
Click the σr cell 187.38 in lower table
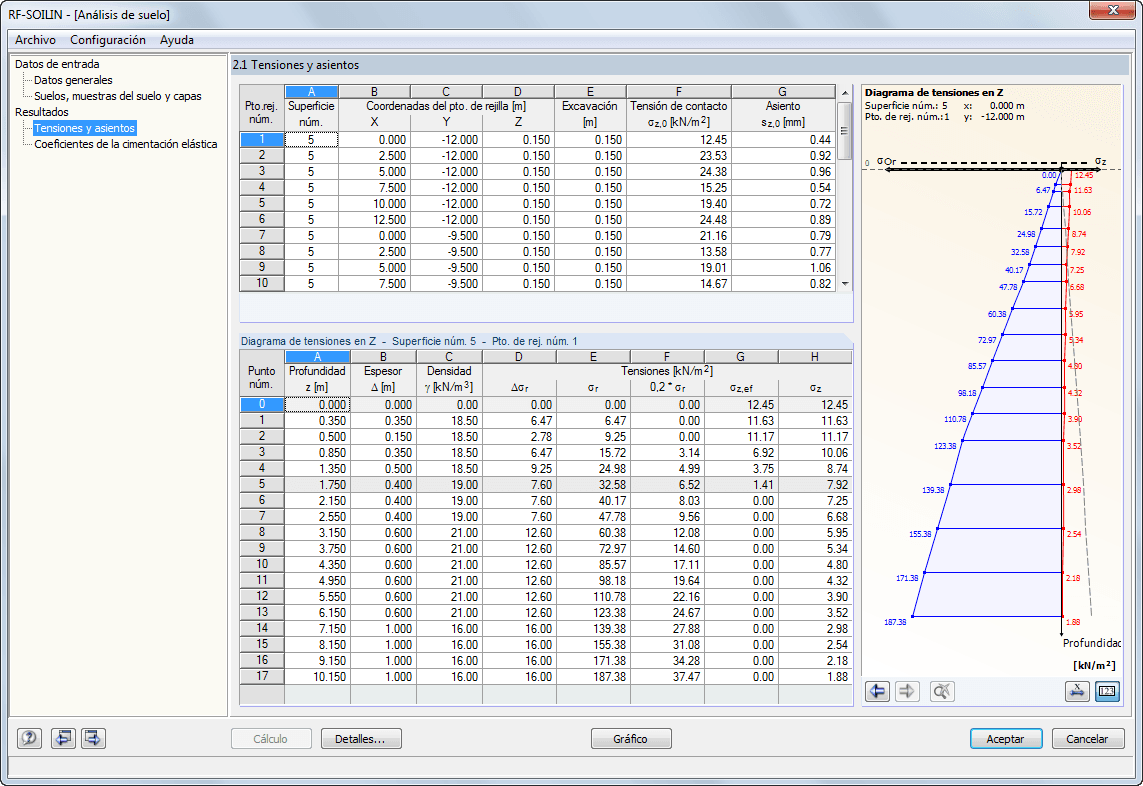pyautogui.click(x=593, y=677)
